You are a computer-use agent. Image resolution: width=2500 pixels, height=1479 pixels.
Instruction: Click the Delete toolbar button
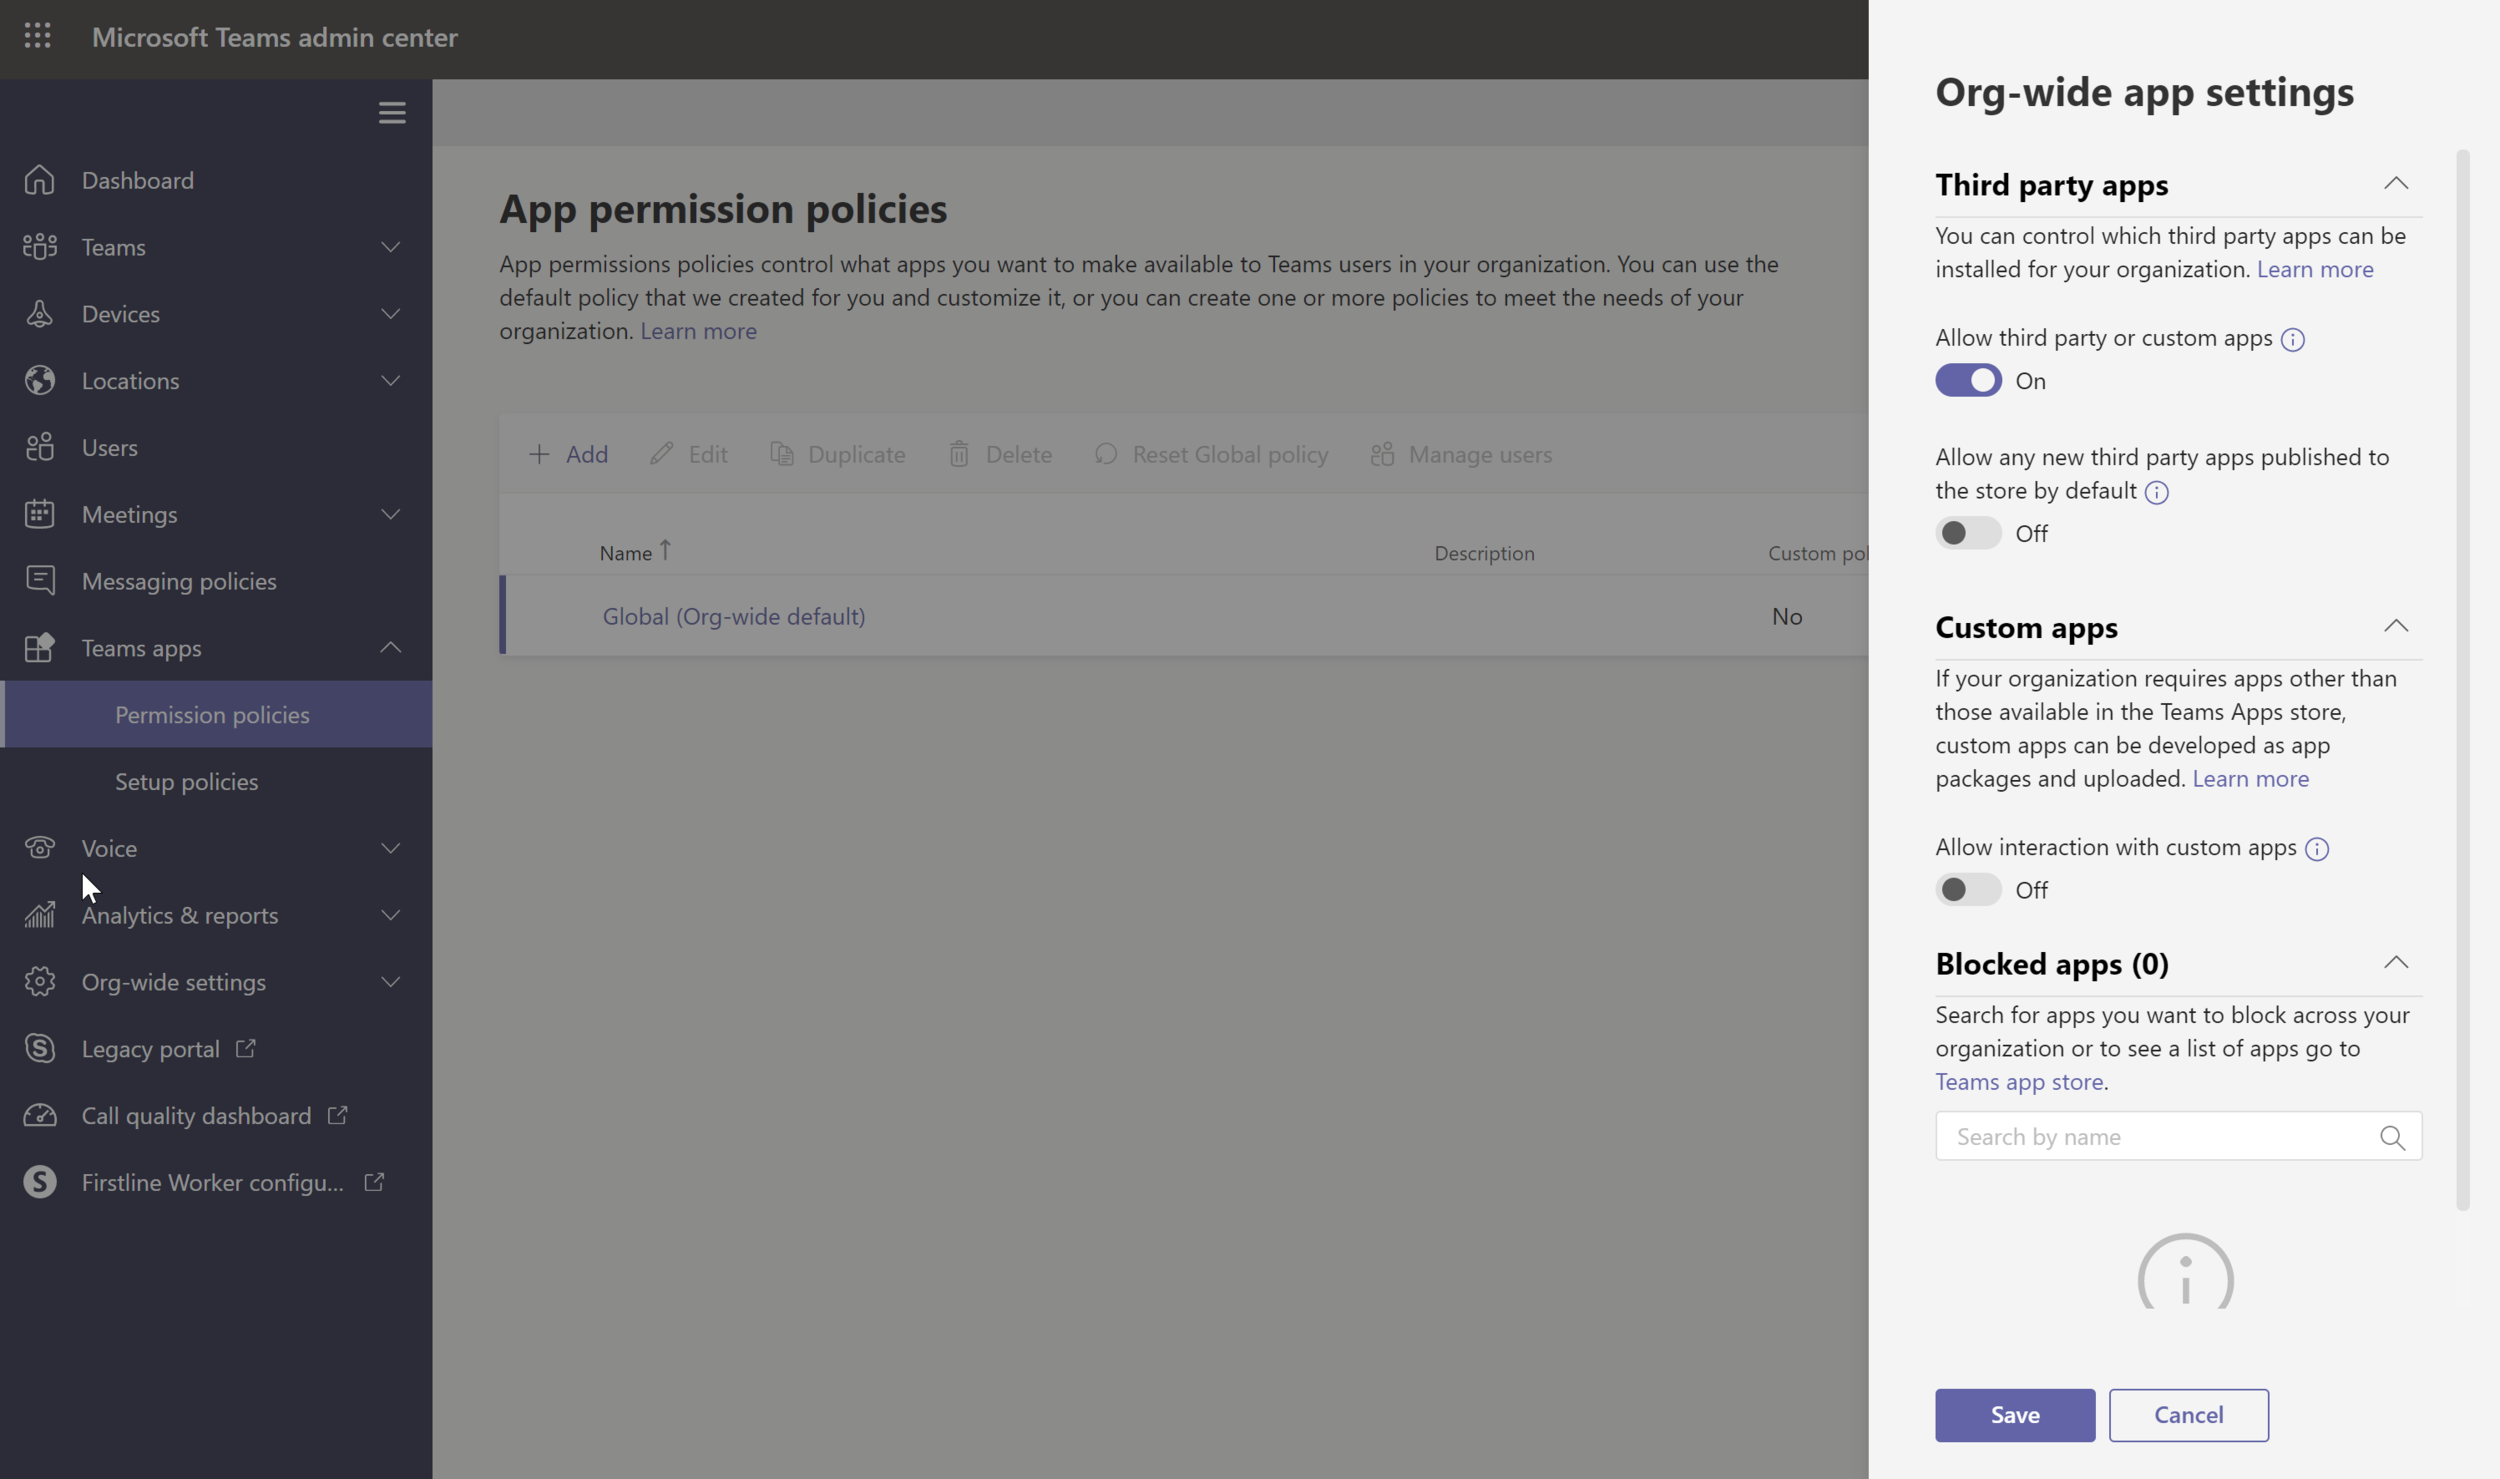(x=1000, y=454)
